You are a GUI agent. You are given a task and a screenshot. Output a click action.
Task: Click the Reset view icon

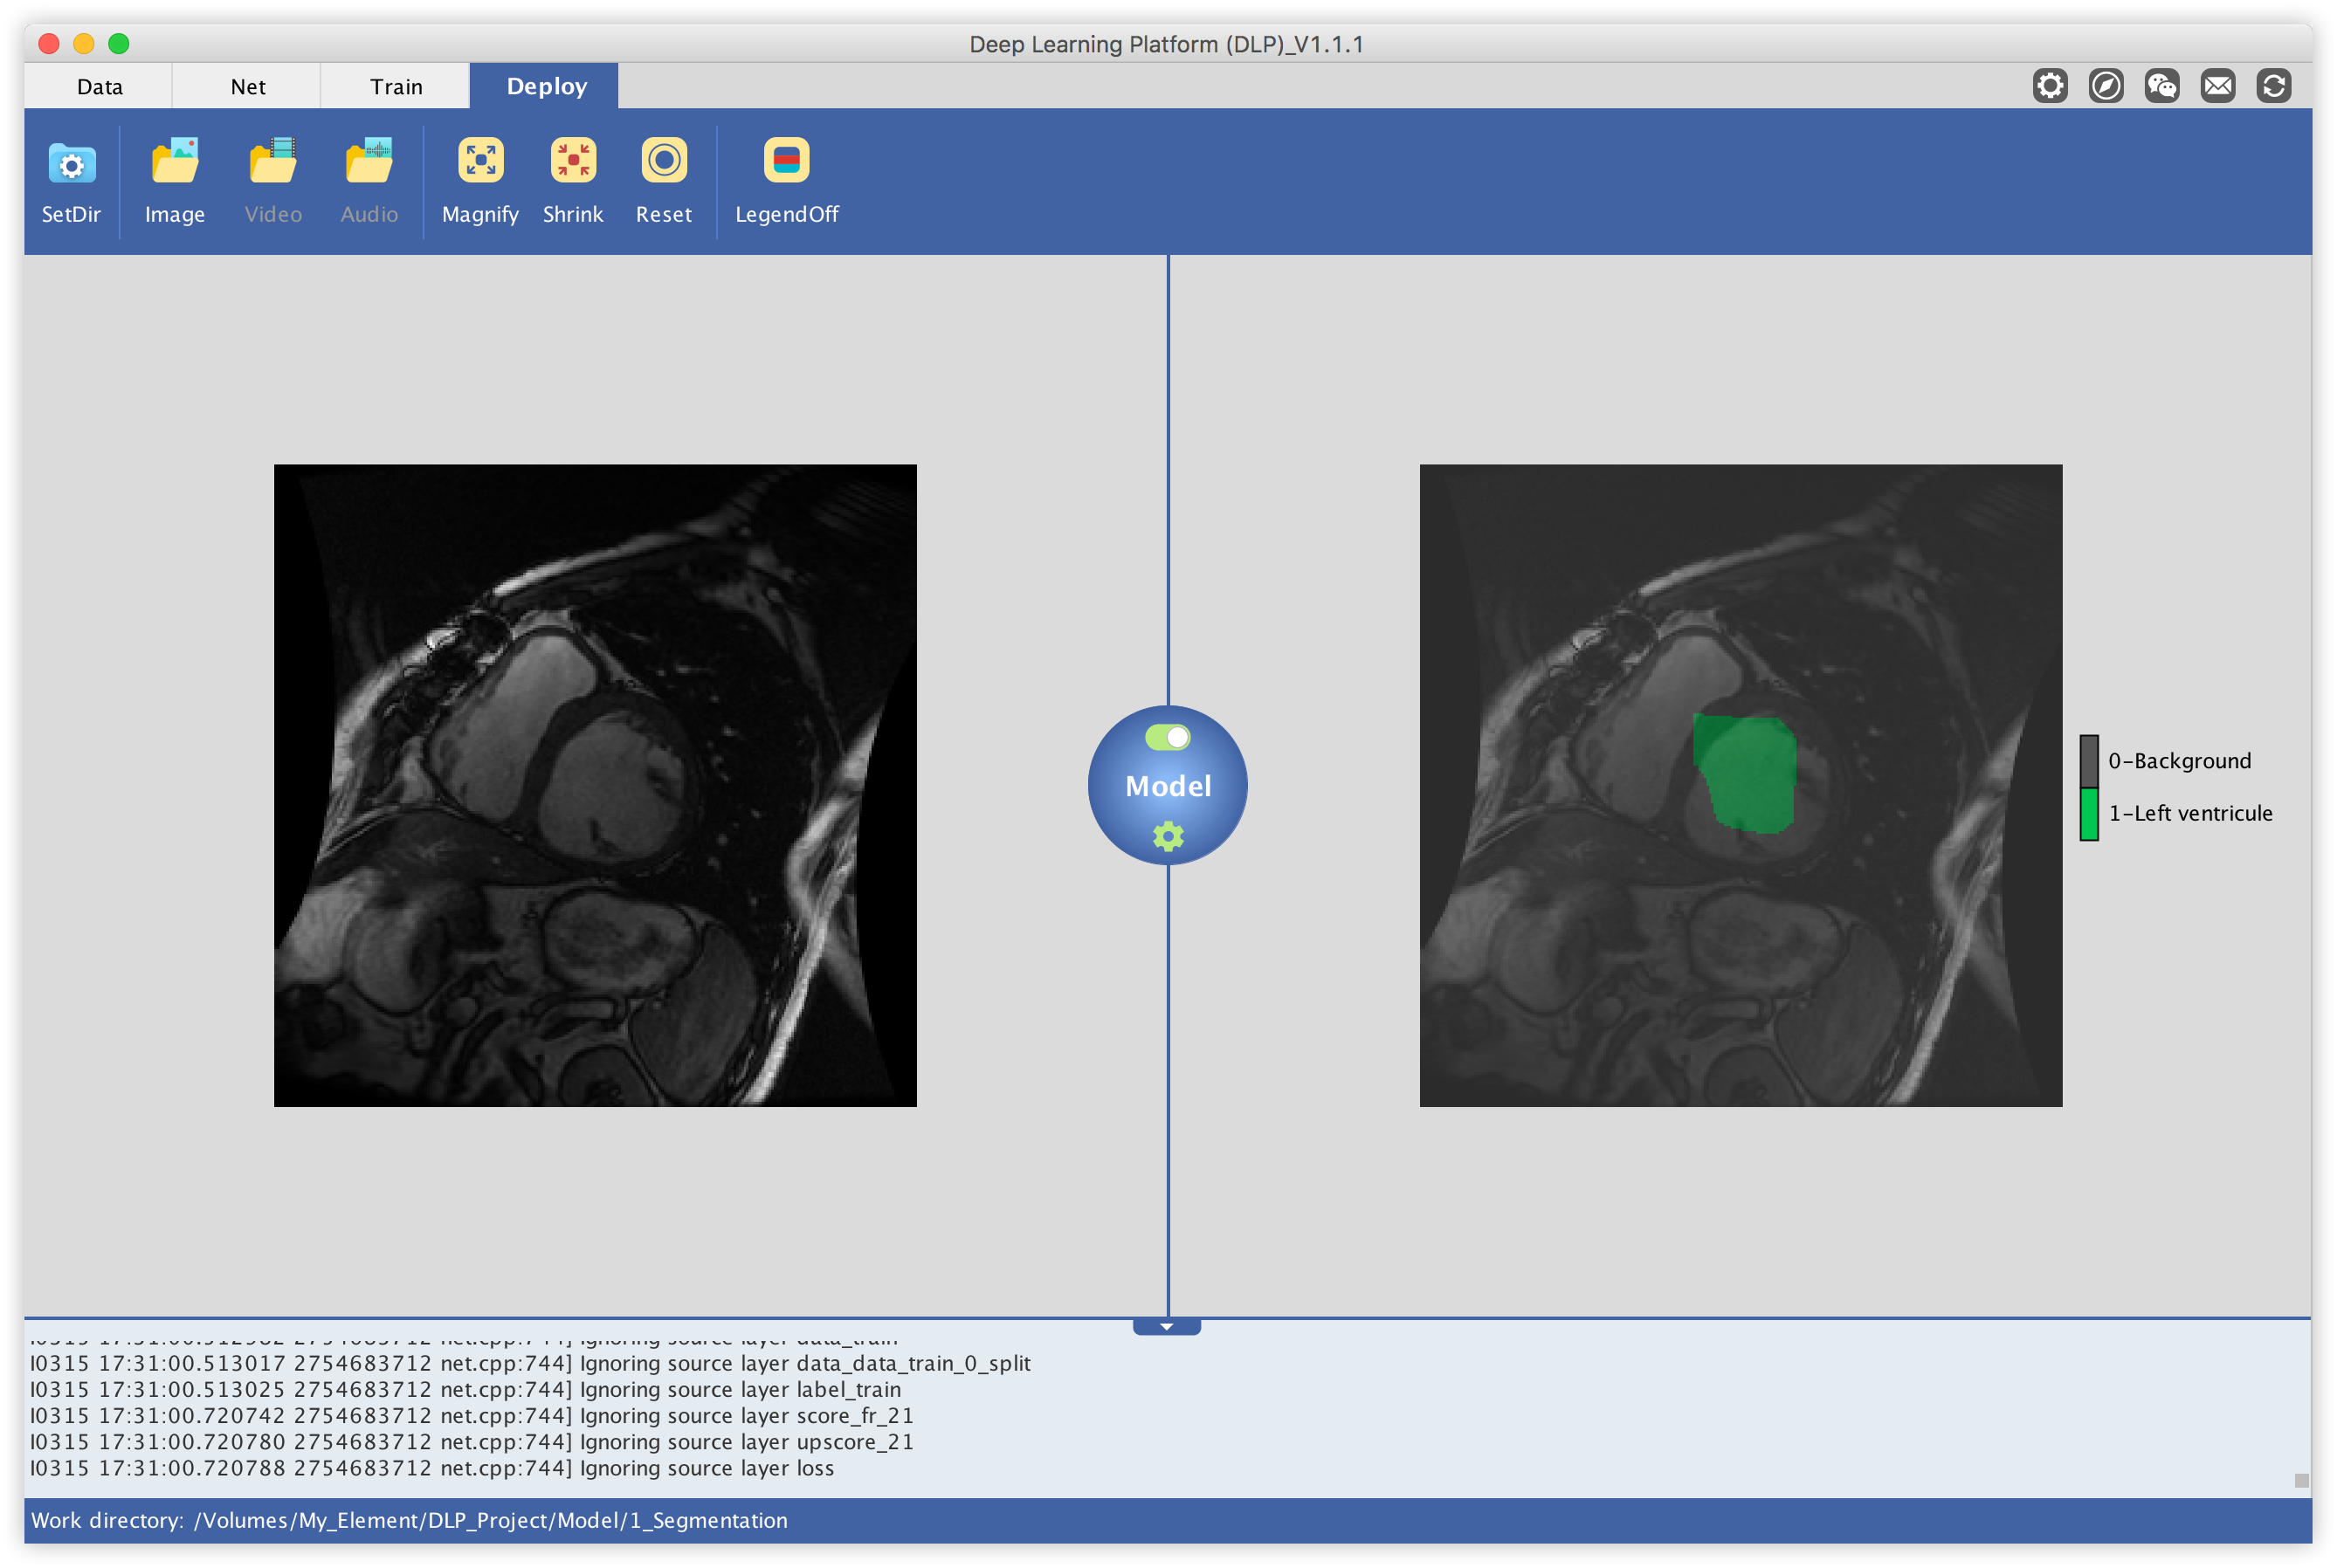pyautogui.click(x=664, y=161)
